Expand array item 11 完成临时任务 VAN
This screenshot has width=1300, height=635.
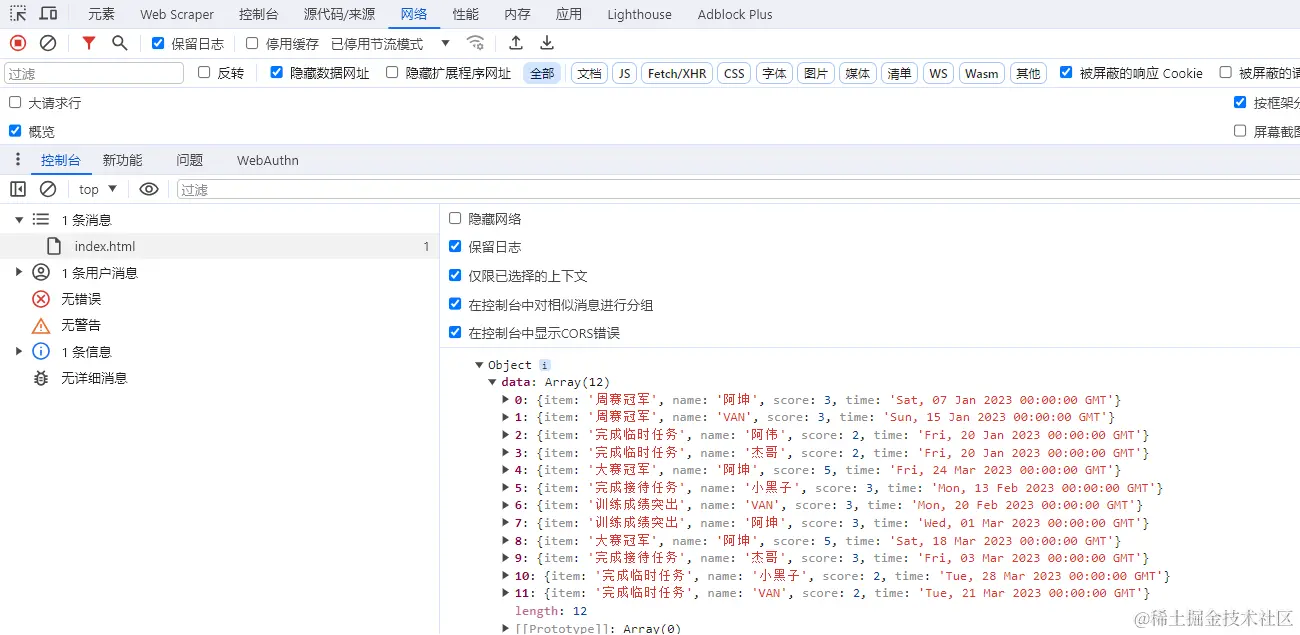506,593
